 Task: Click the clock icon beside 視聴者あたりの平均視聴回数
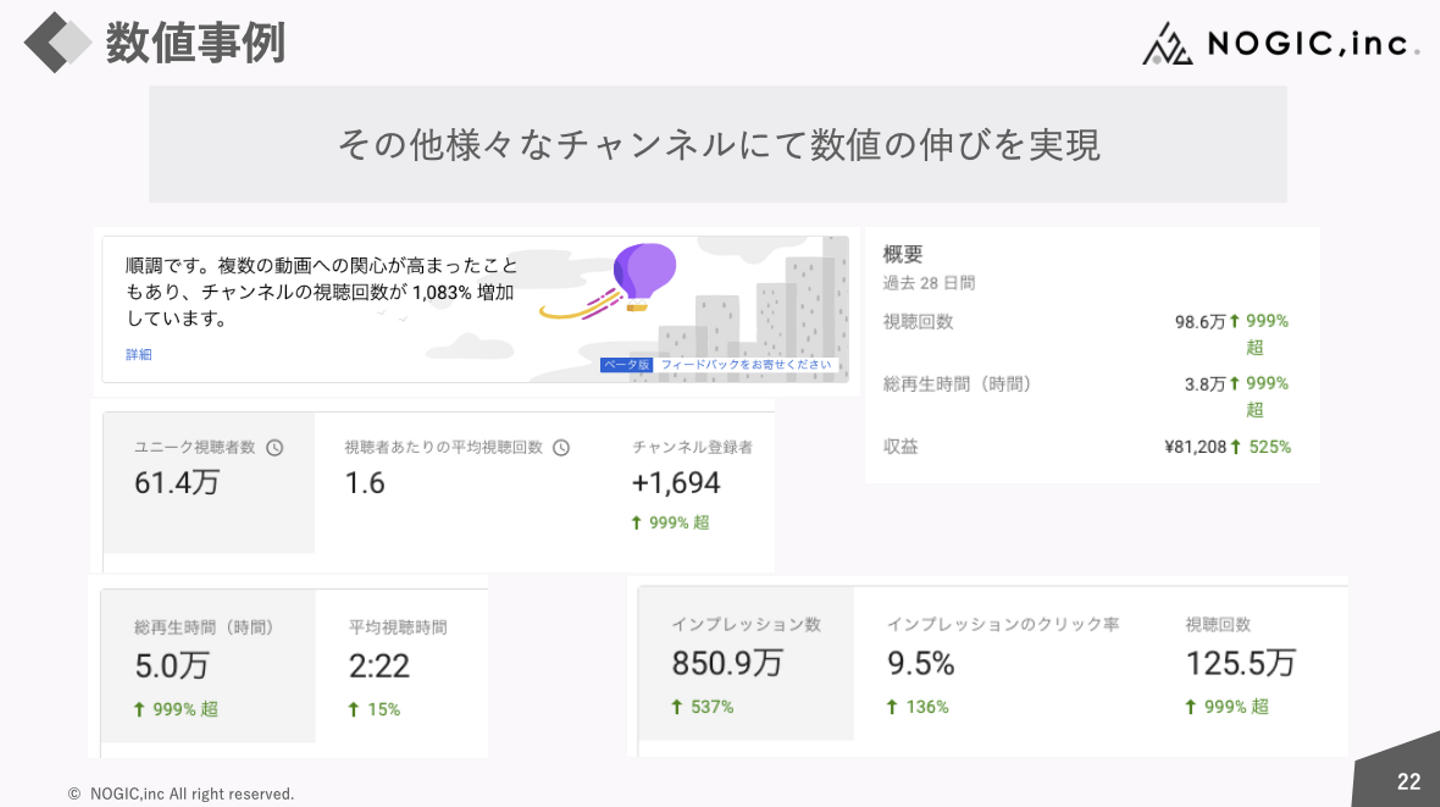tap(561, 448)
